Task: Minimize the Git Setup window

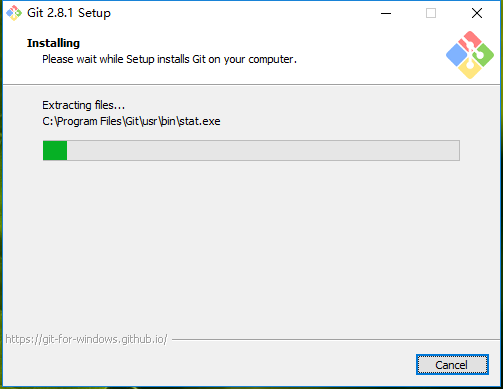Action: coord(386,13)
